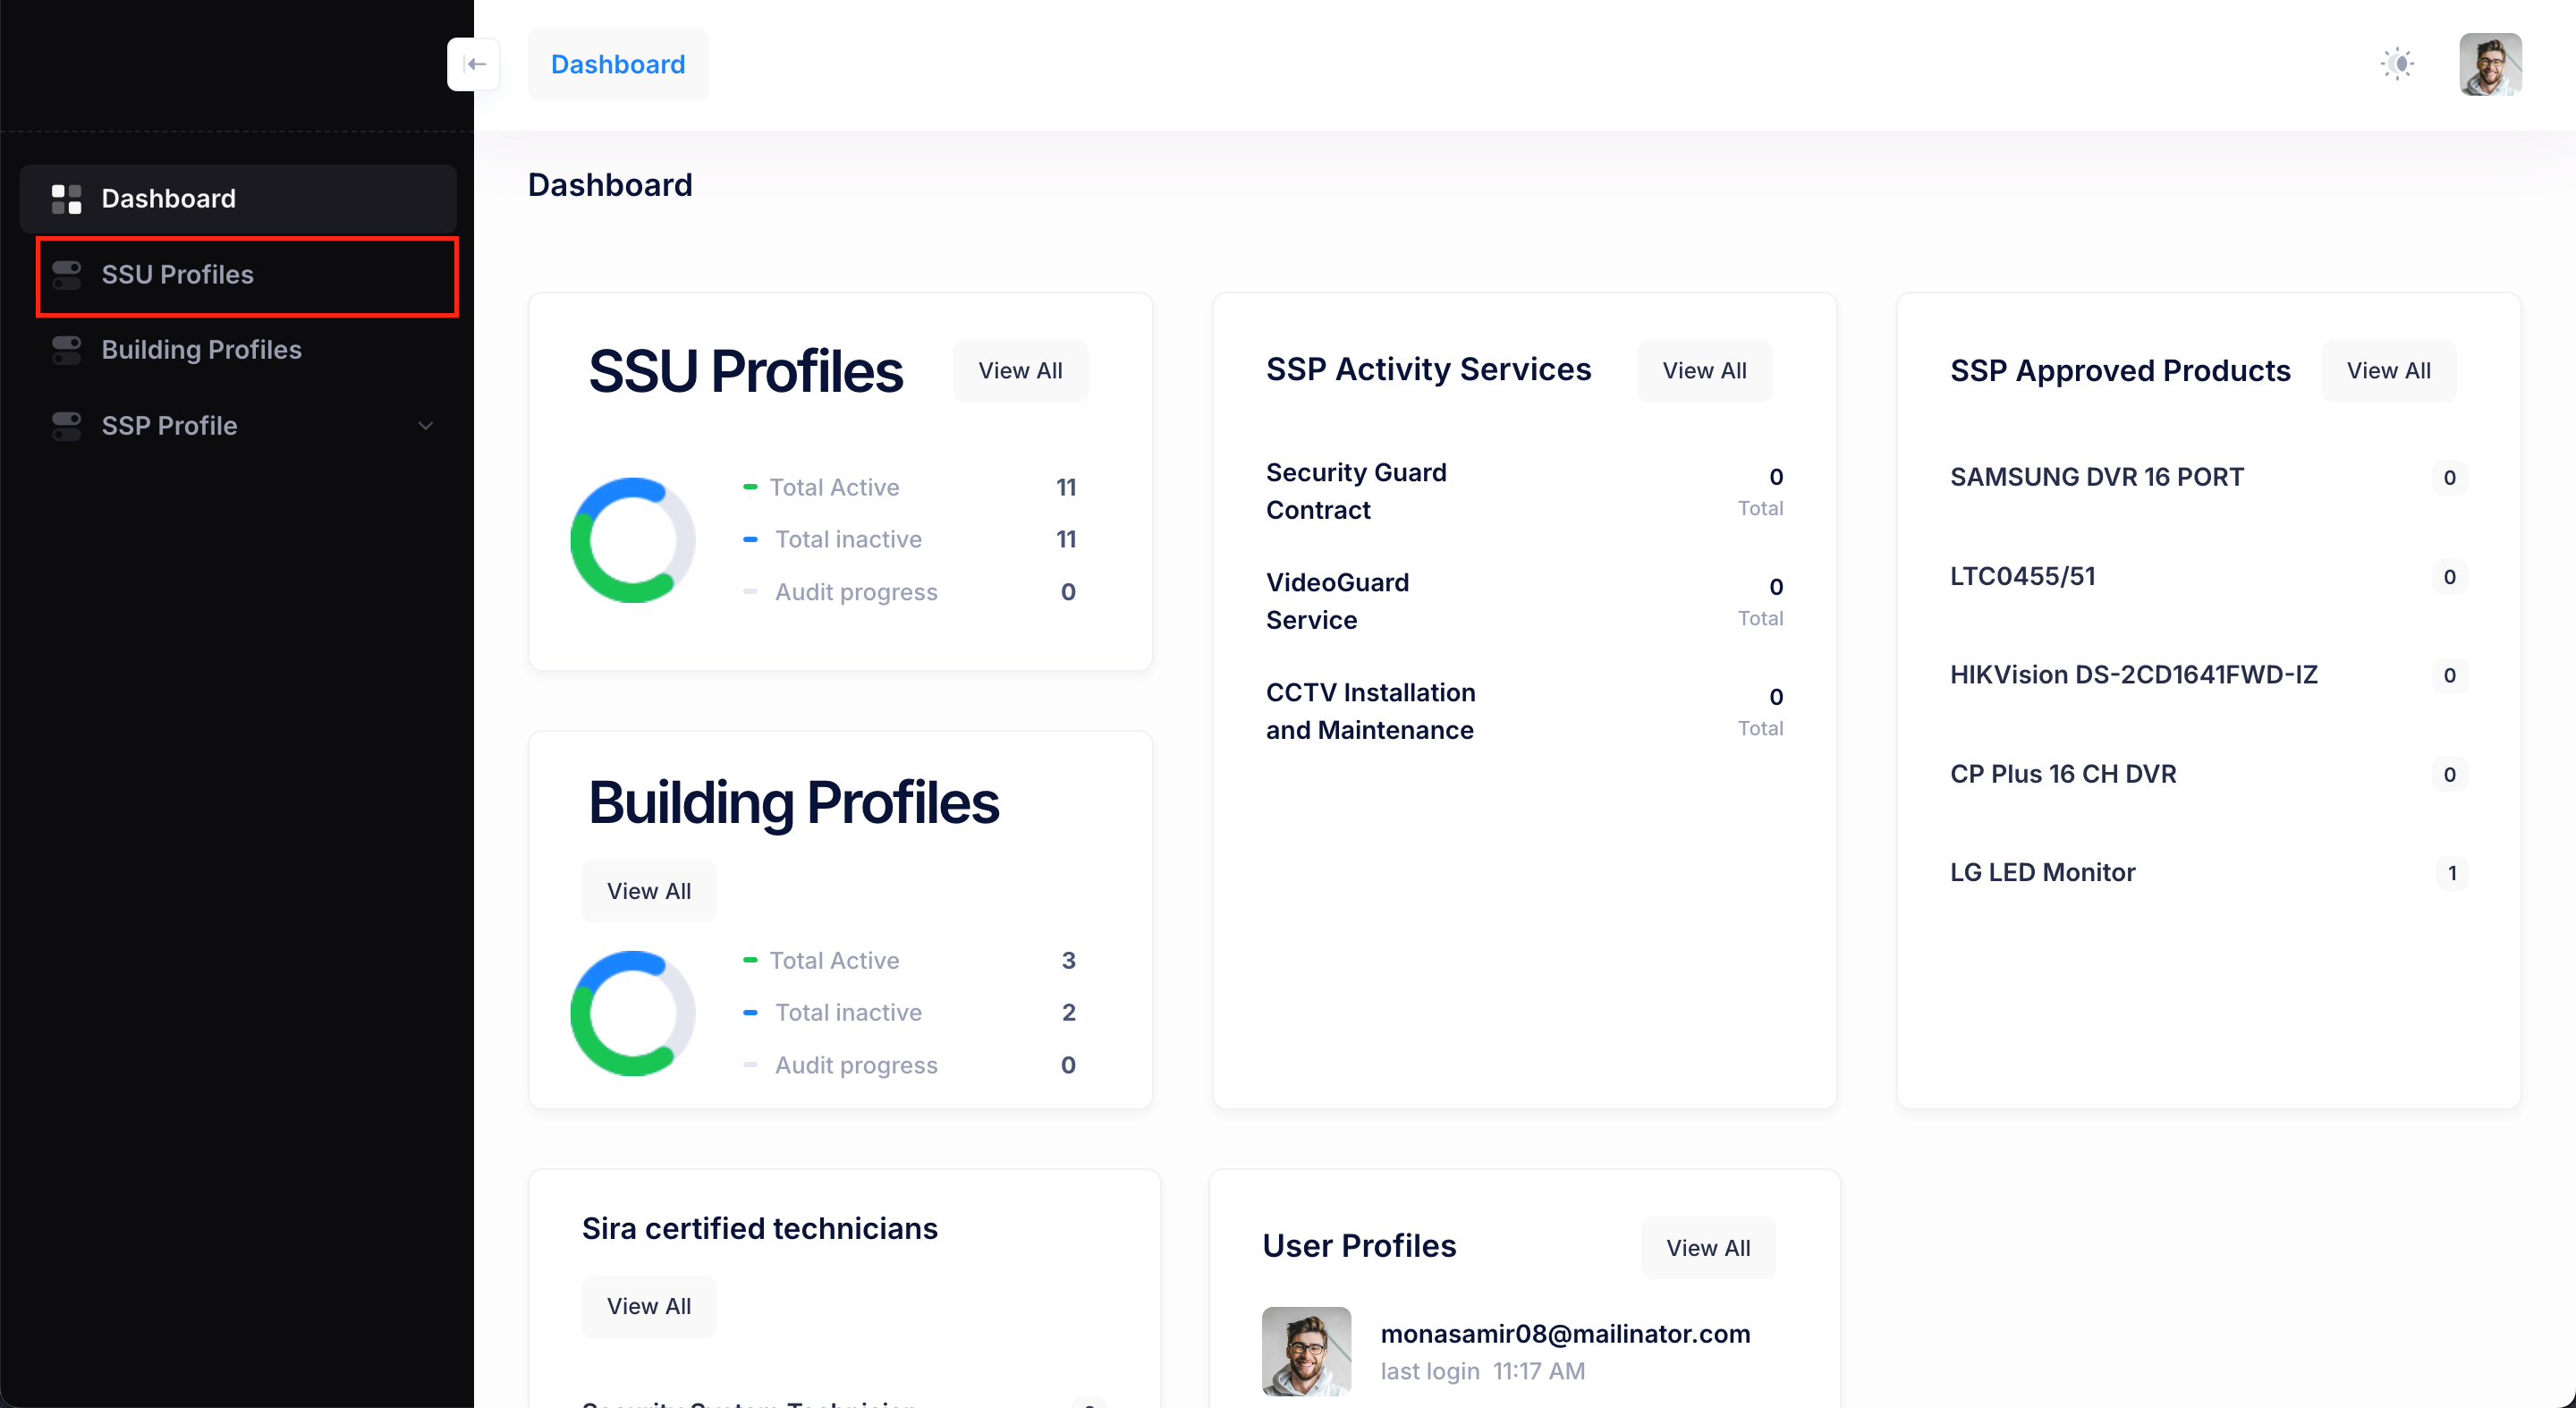This screenshot has width=2576, height=1408.
Task: Open View All for SSP Activity Services
Action: [1705, 370]
